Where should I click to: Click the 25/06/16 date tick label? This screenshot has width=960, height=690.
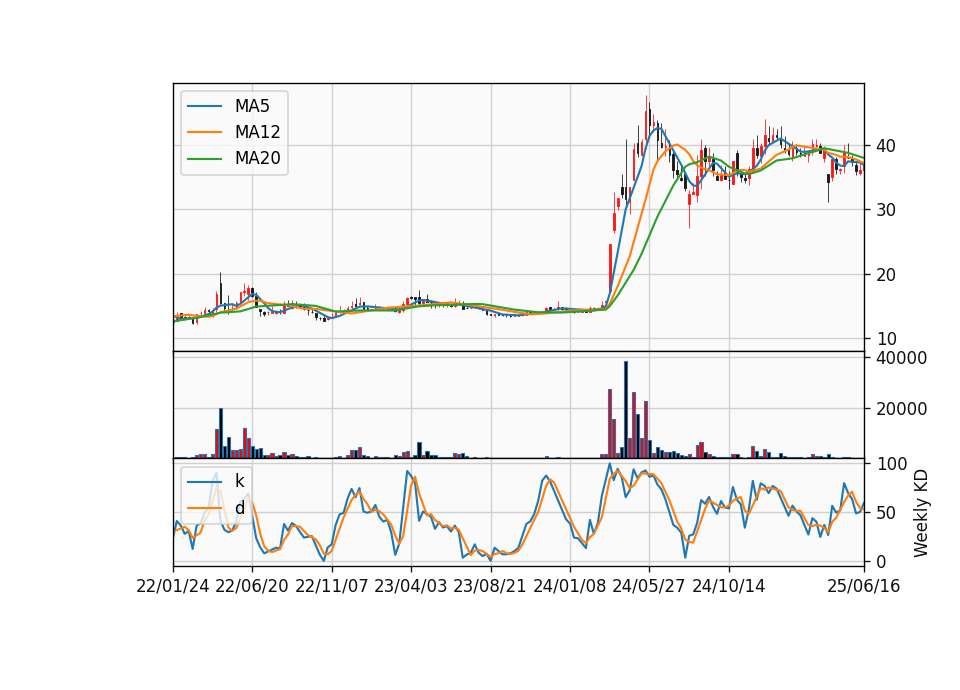(864, 586)
